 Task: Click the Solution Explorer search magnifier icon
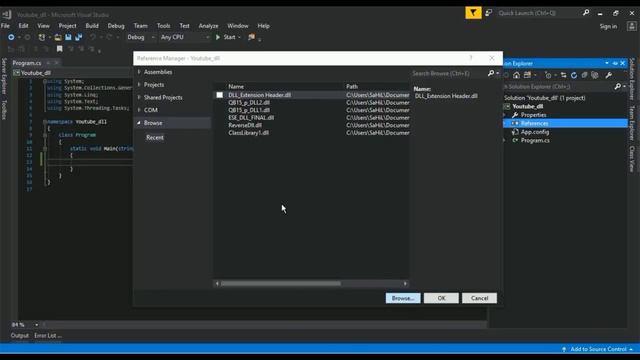click(x=618, y=87)
